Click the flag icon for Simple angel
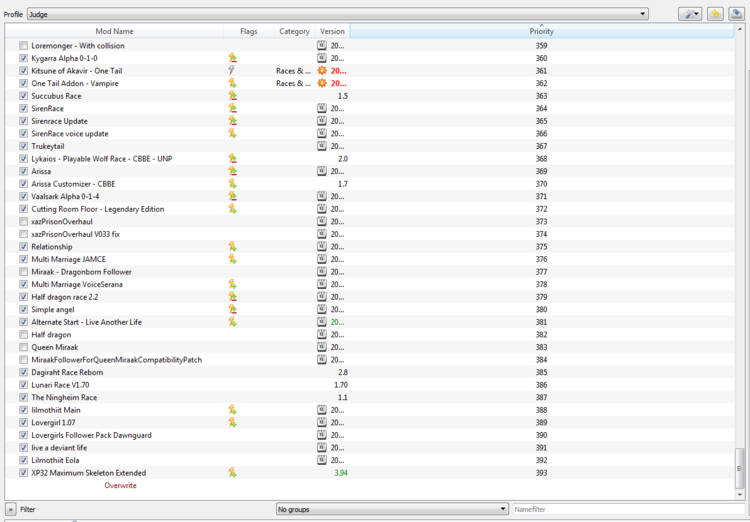This screenshot has height=522, width=750. coord(232,310)
